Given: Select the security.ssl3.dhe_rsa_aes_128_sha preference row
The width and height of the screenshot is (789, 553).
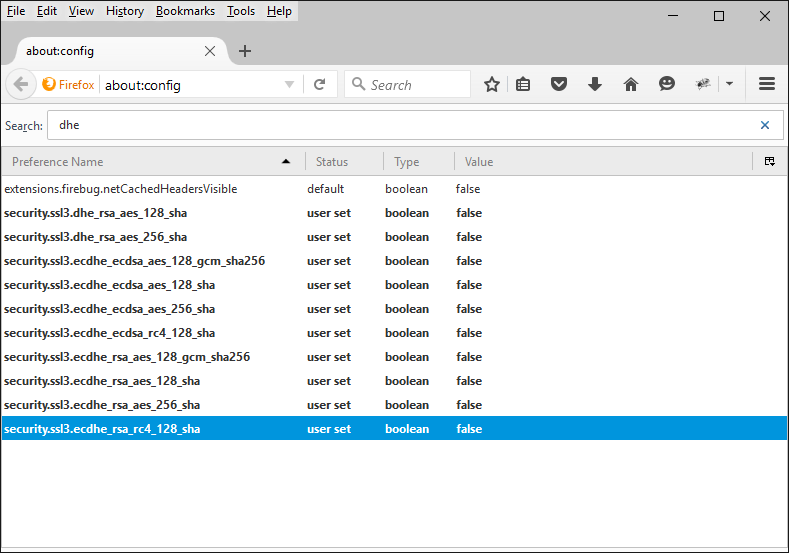Looking at the screenshot, I should pyautogui.click(x=95, y=213).
